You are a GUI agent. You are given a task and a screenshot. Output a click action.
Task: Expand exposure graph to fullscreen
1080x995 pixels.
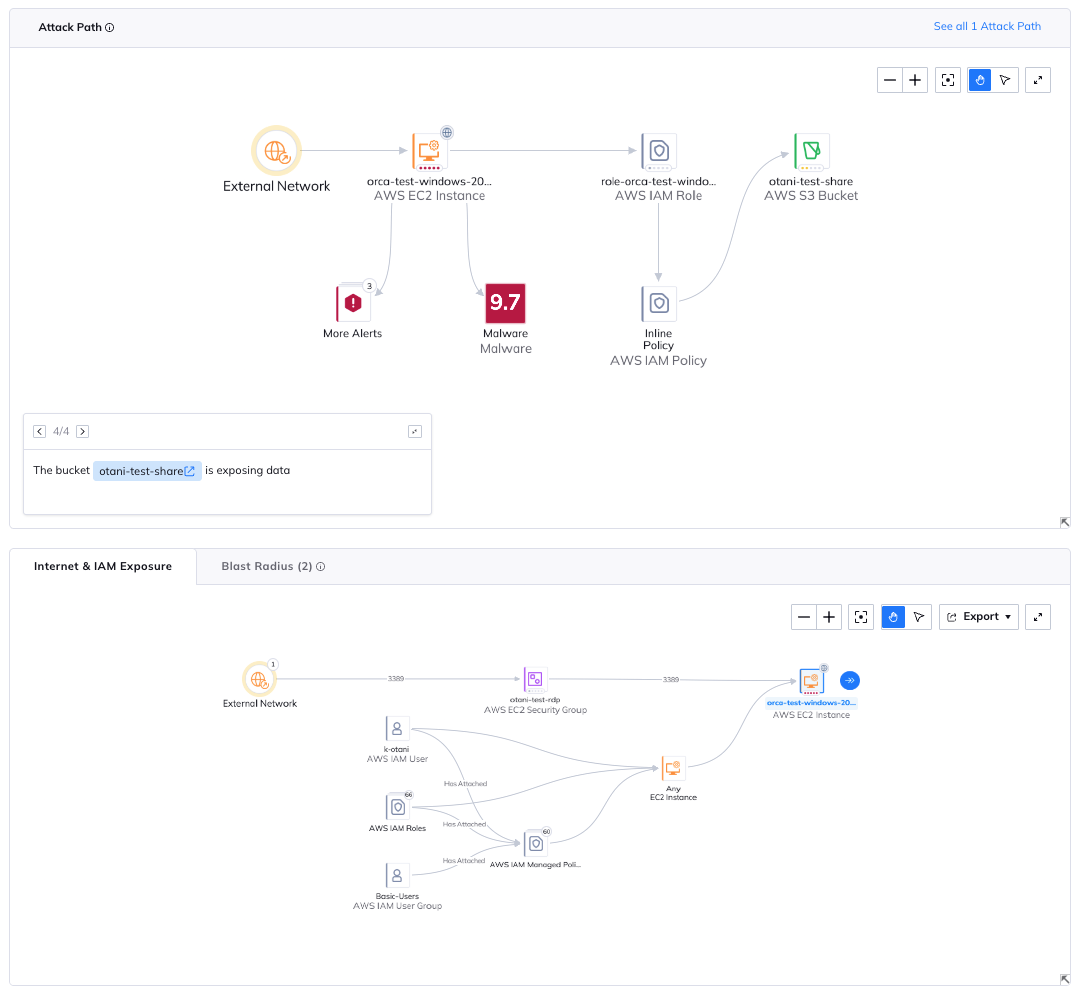1037,617
